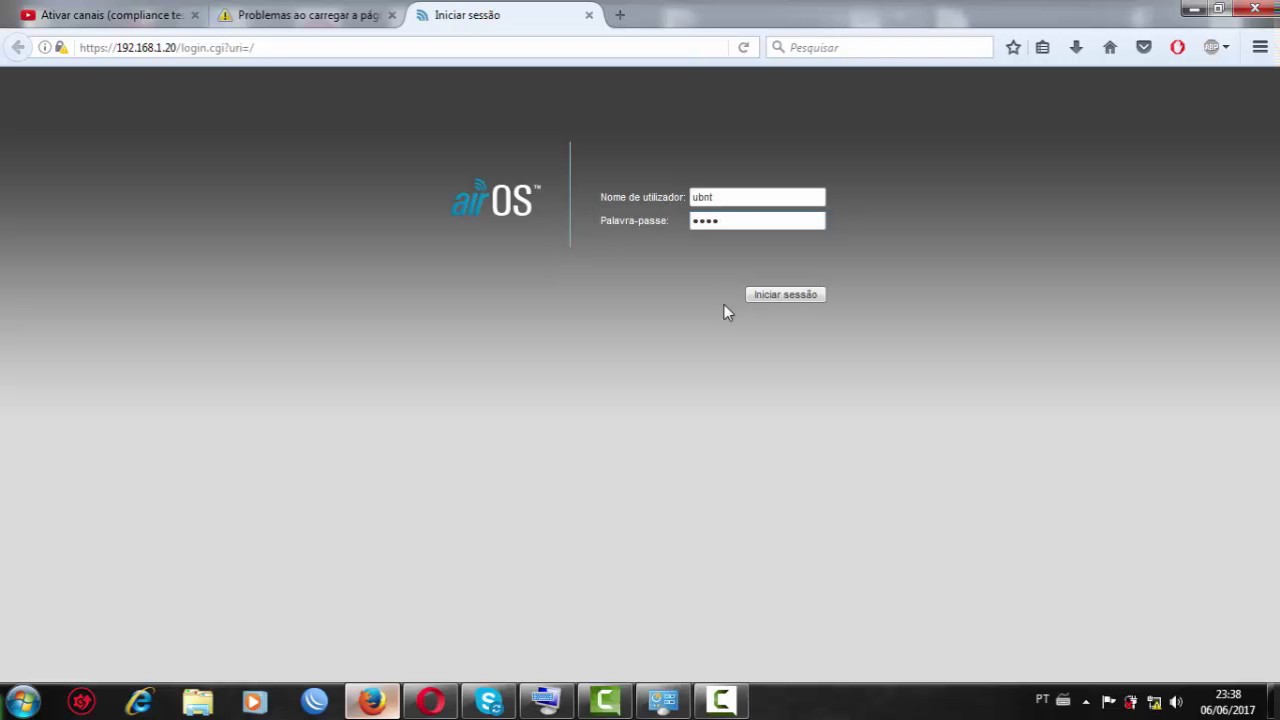Viewport: 1280px width, 720px height.
Task: Open the Adblock Plus dropdown
Action: click(x=1216, y=47)
